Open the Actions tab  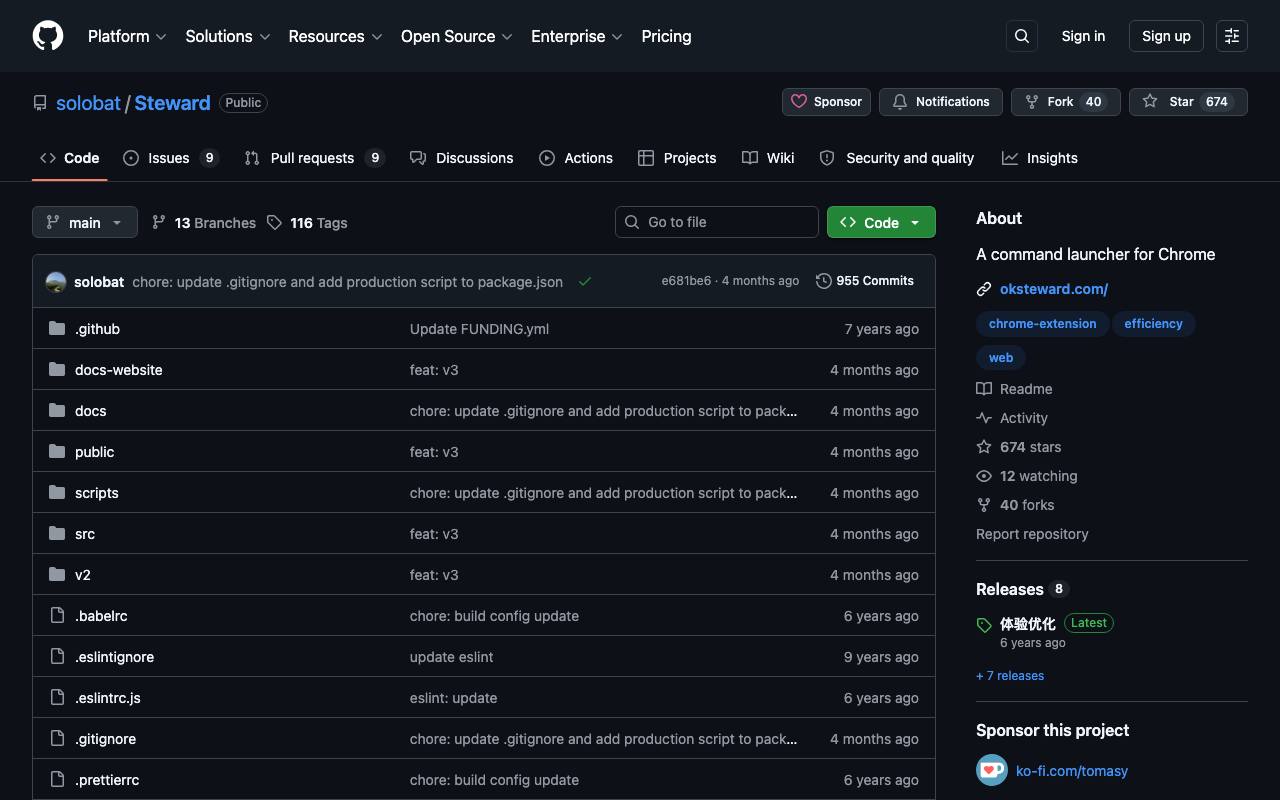point(575,158)
